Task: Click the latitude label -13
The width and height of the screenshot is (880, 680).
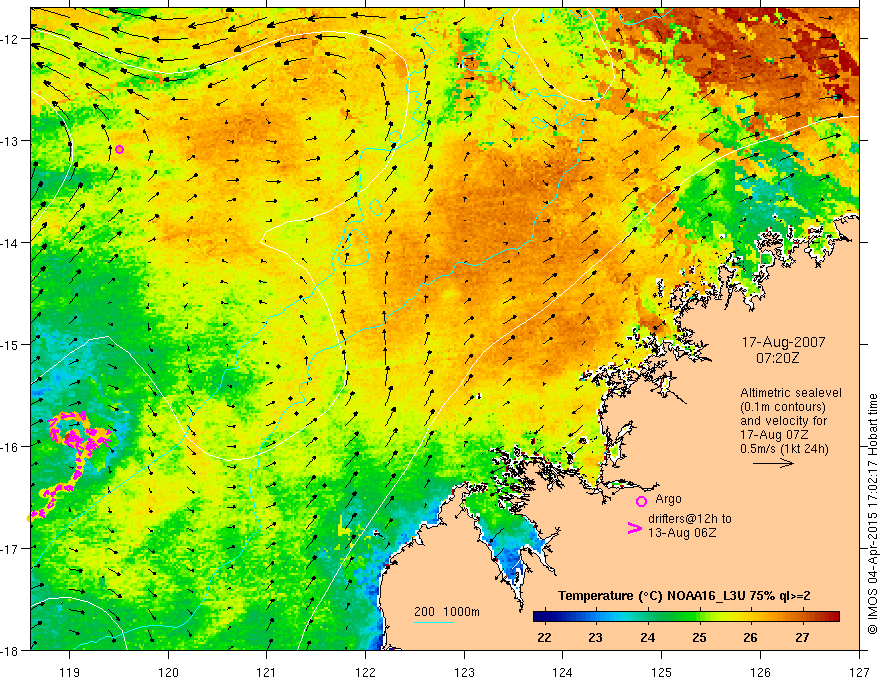Action: click(10, 141)
